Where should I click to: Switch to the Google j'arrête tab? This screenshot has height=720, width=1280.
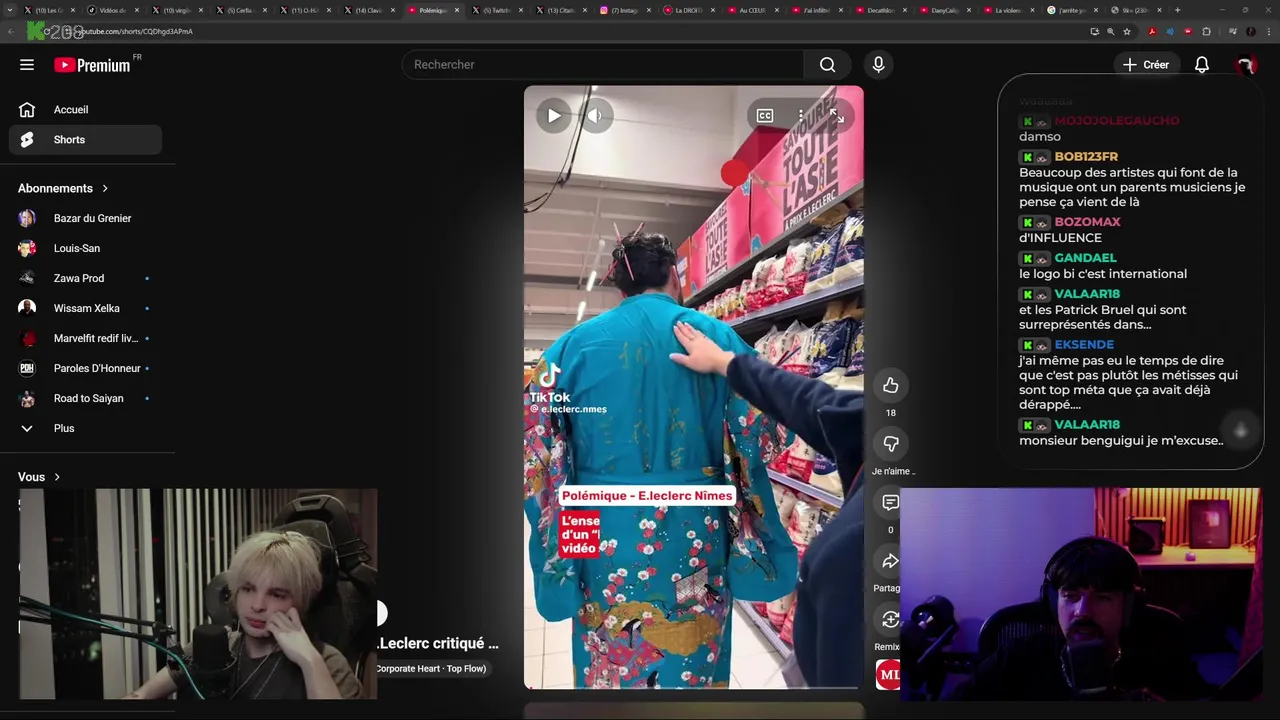coord(1067,10)
